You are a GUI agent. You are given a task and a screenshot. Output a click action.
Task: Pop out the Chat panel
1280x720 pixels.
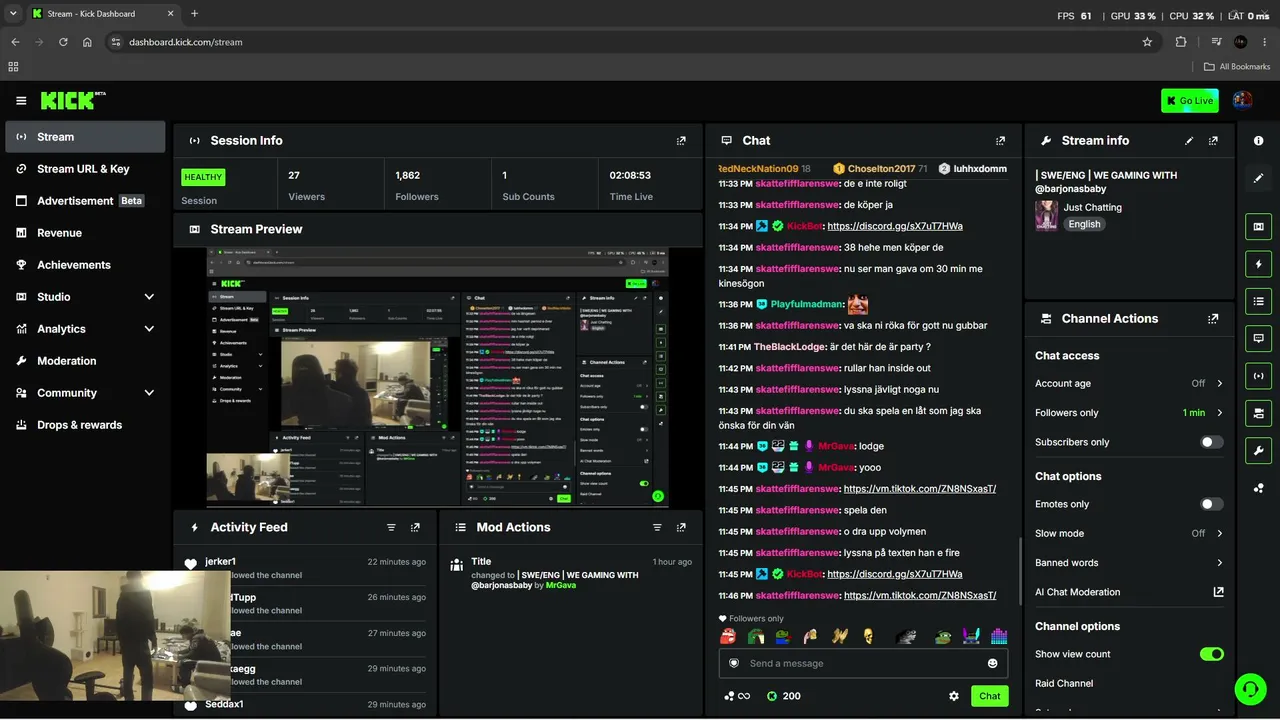point(1000,141)
